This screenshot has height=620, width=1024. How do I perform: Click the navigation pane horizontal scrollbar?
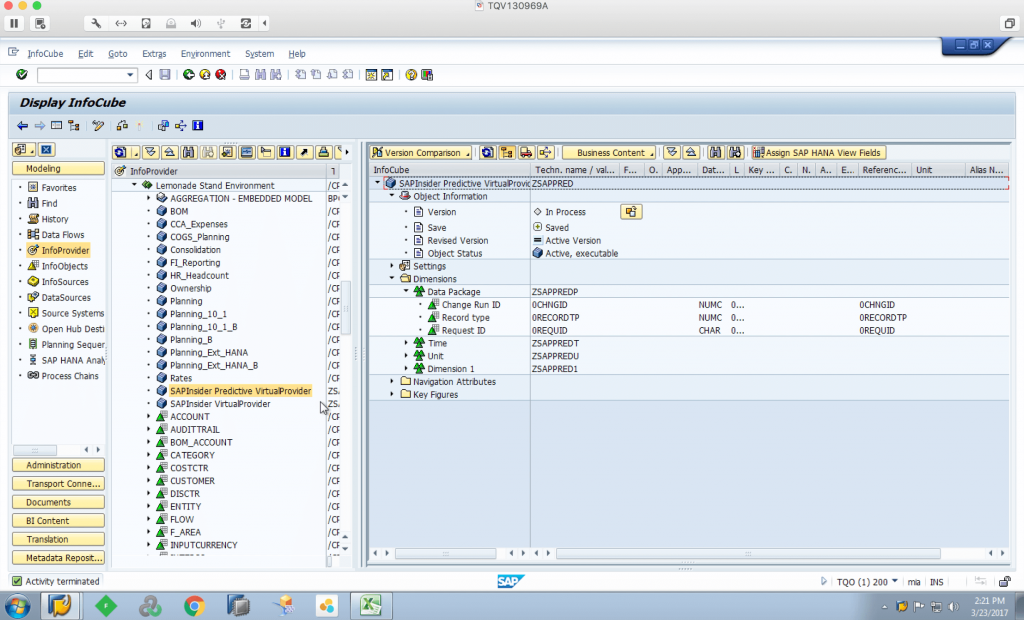tap(35, 449)
